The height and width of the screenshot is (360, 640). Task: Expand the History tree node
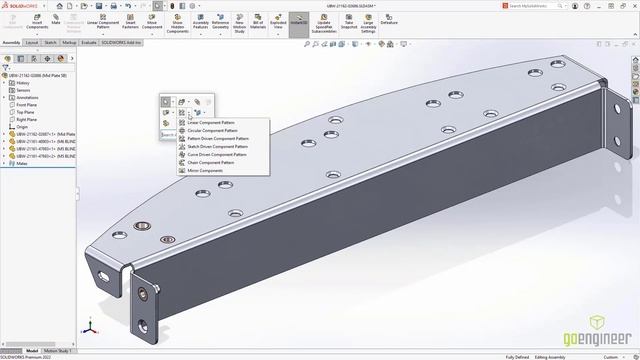point(4,83)
